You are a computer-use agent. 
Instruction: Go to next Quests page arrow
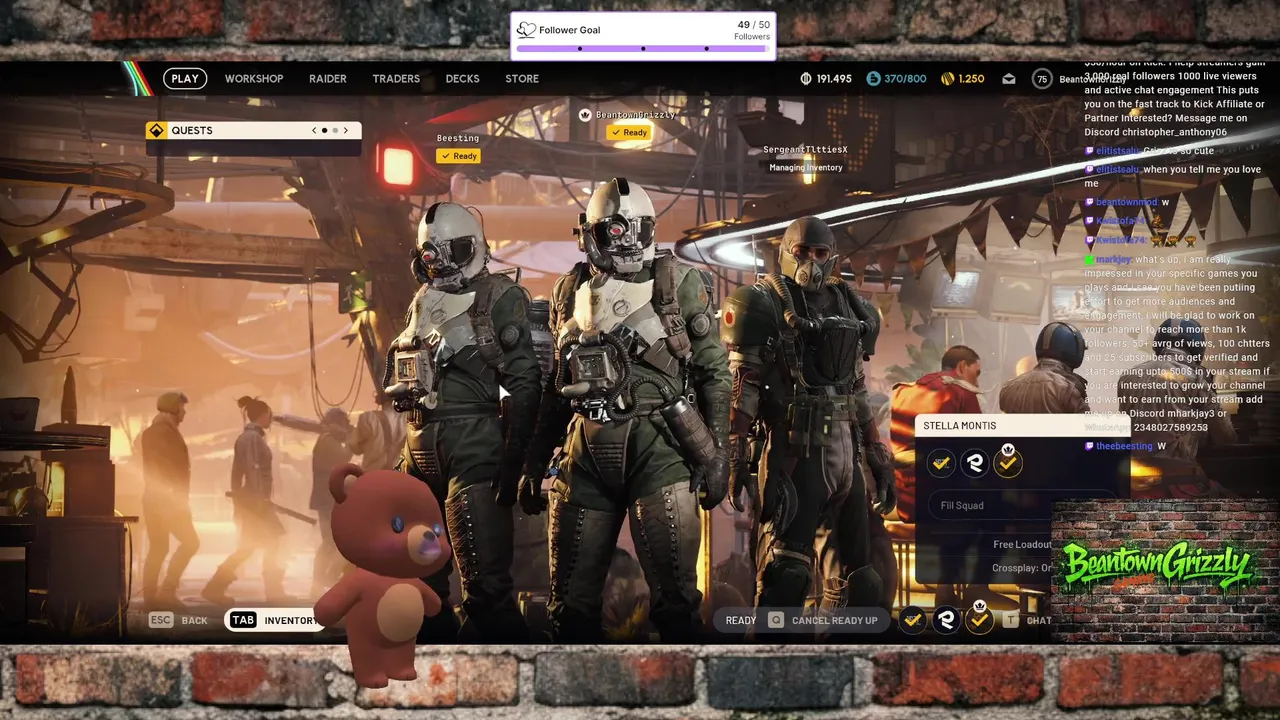tap(346, 130)
